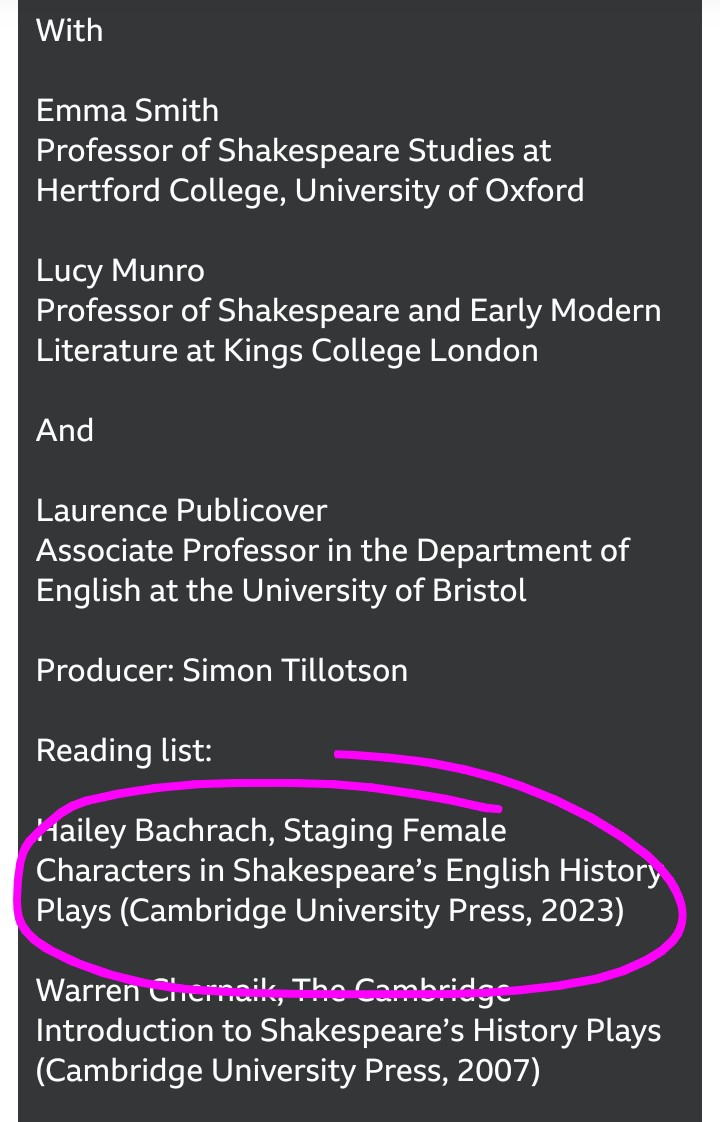This screenshot has height=1122, width=720.
Task: Select "English at the University of Bristol" line
Action: [x=281, y=590]
